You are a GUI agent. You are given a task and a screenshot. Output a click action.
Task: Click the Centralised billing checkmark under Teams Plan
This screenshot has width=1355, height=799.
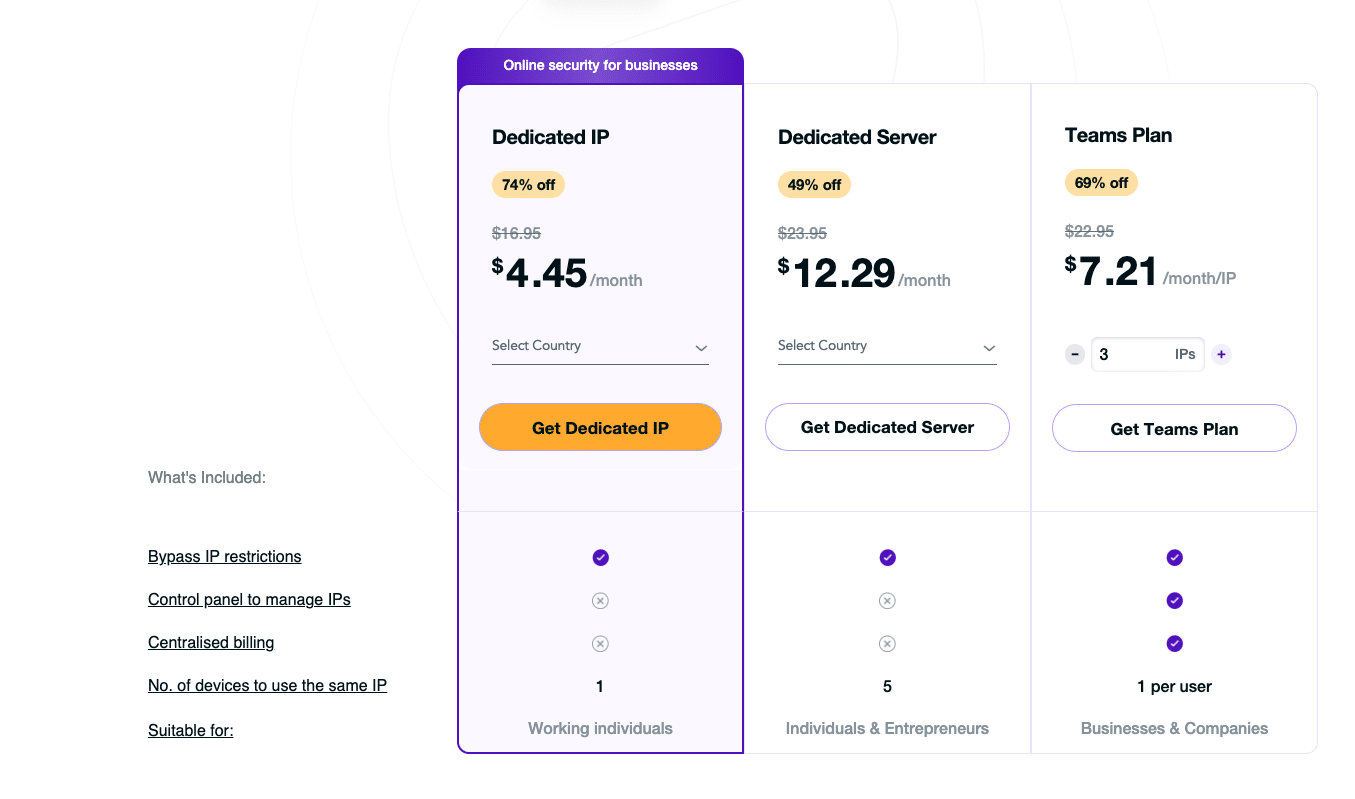[x=1174, y=643]
